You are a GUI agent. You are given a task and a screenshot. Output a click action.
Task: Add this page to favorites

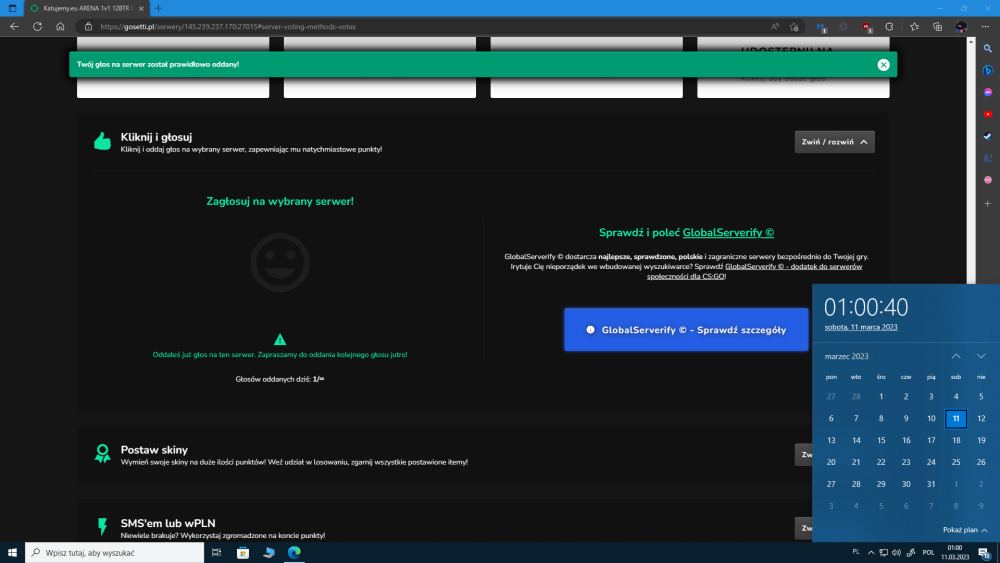(794, 27)
